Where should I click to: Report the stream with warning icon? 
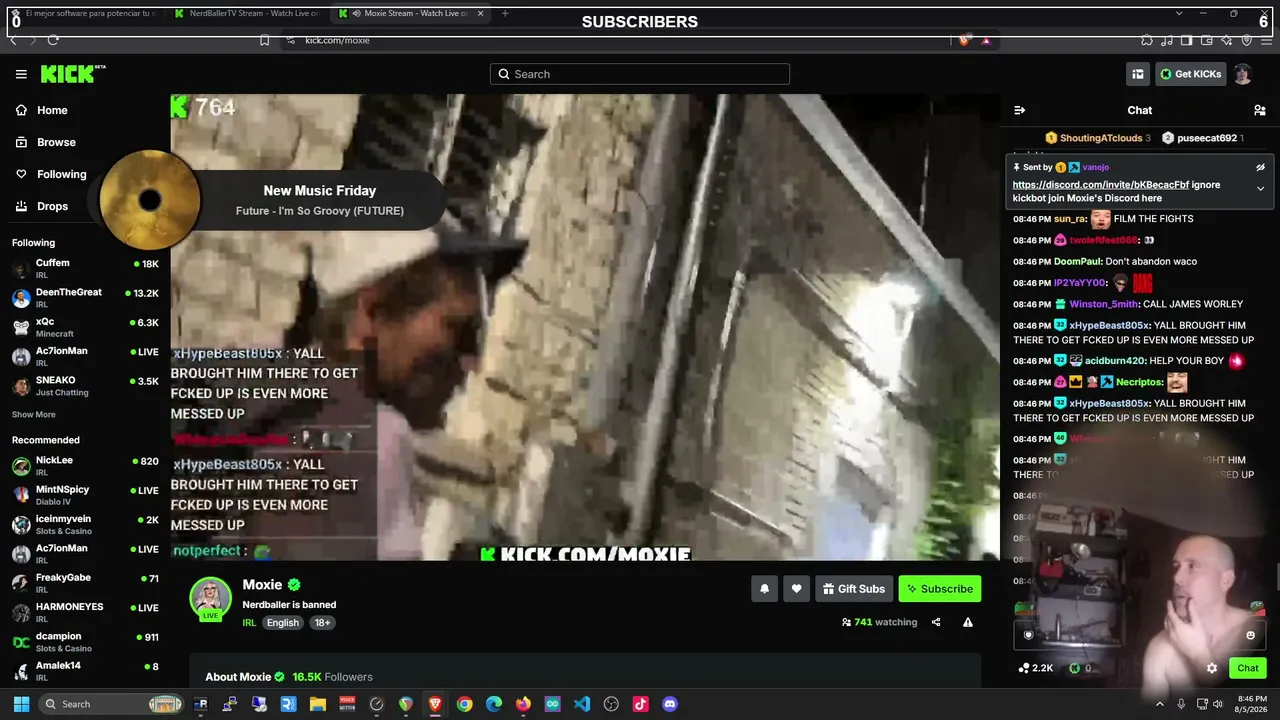(x=968, y=622)
